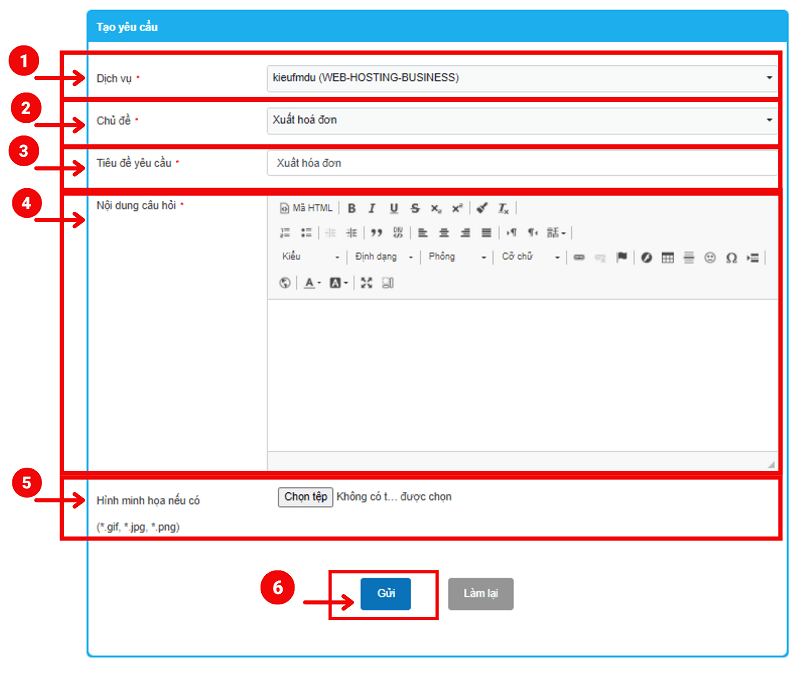Click the editor resize handle
Image resolution: width=800 pixels, height=679 pixels.
[x=771, y=464]
